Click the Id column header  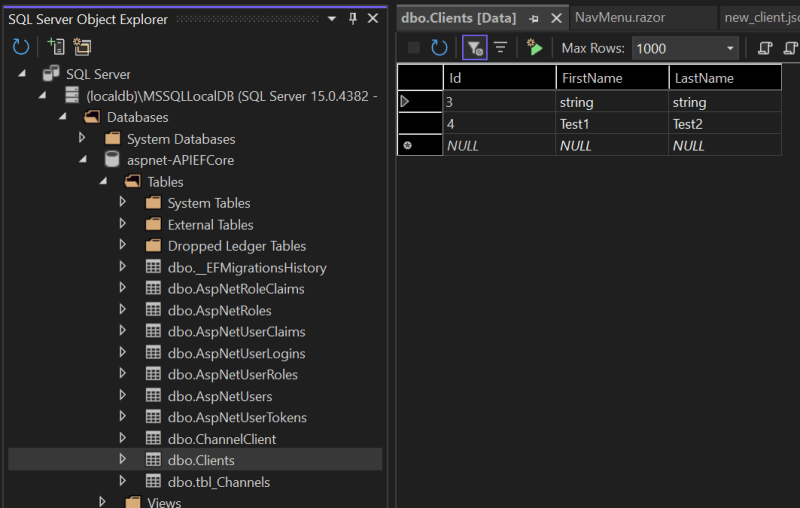[x=499, y=78]
